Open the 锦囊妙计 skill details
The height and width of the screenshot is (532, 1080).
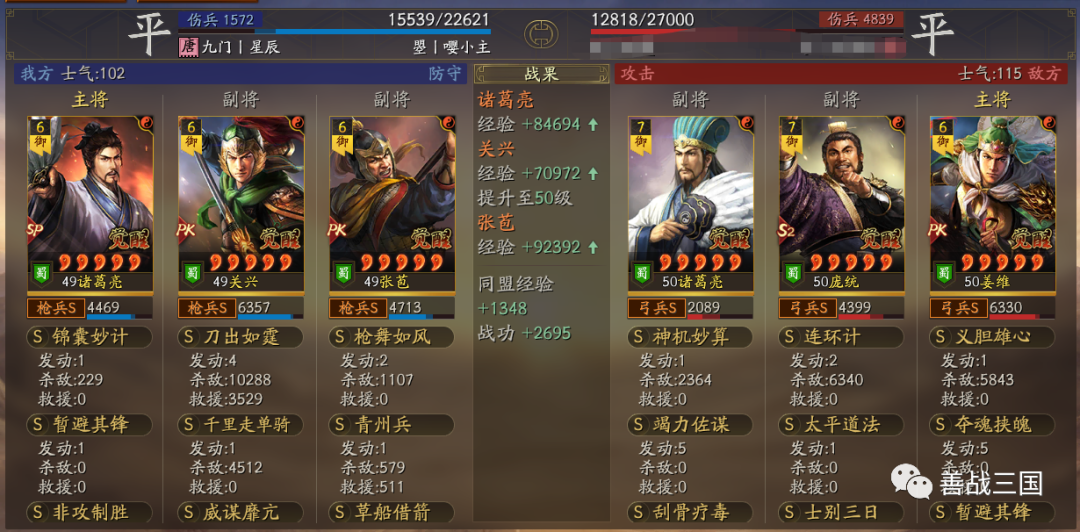point(88,337)
